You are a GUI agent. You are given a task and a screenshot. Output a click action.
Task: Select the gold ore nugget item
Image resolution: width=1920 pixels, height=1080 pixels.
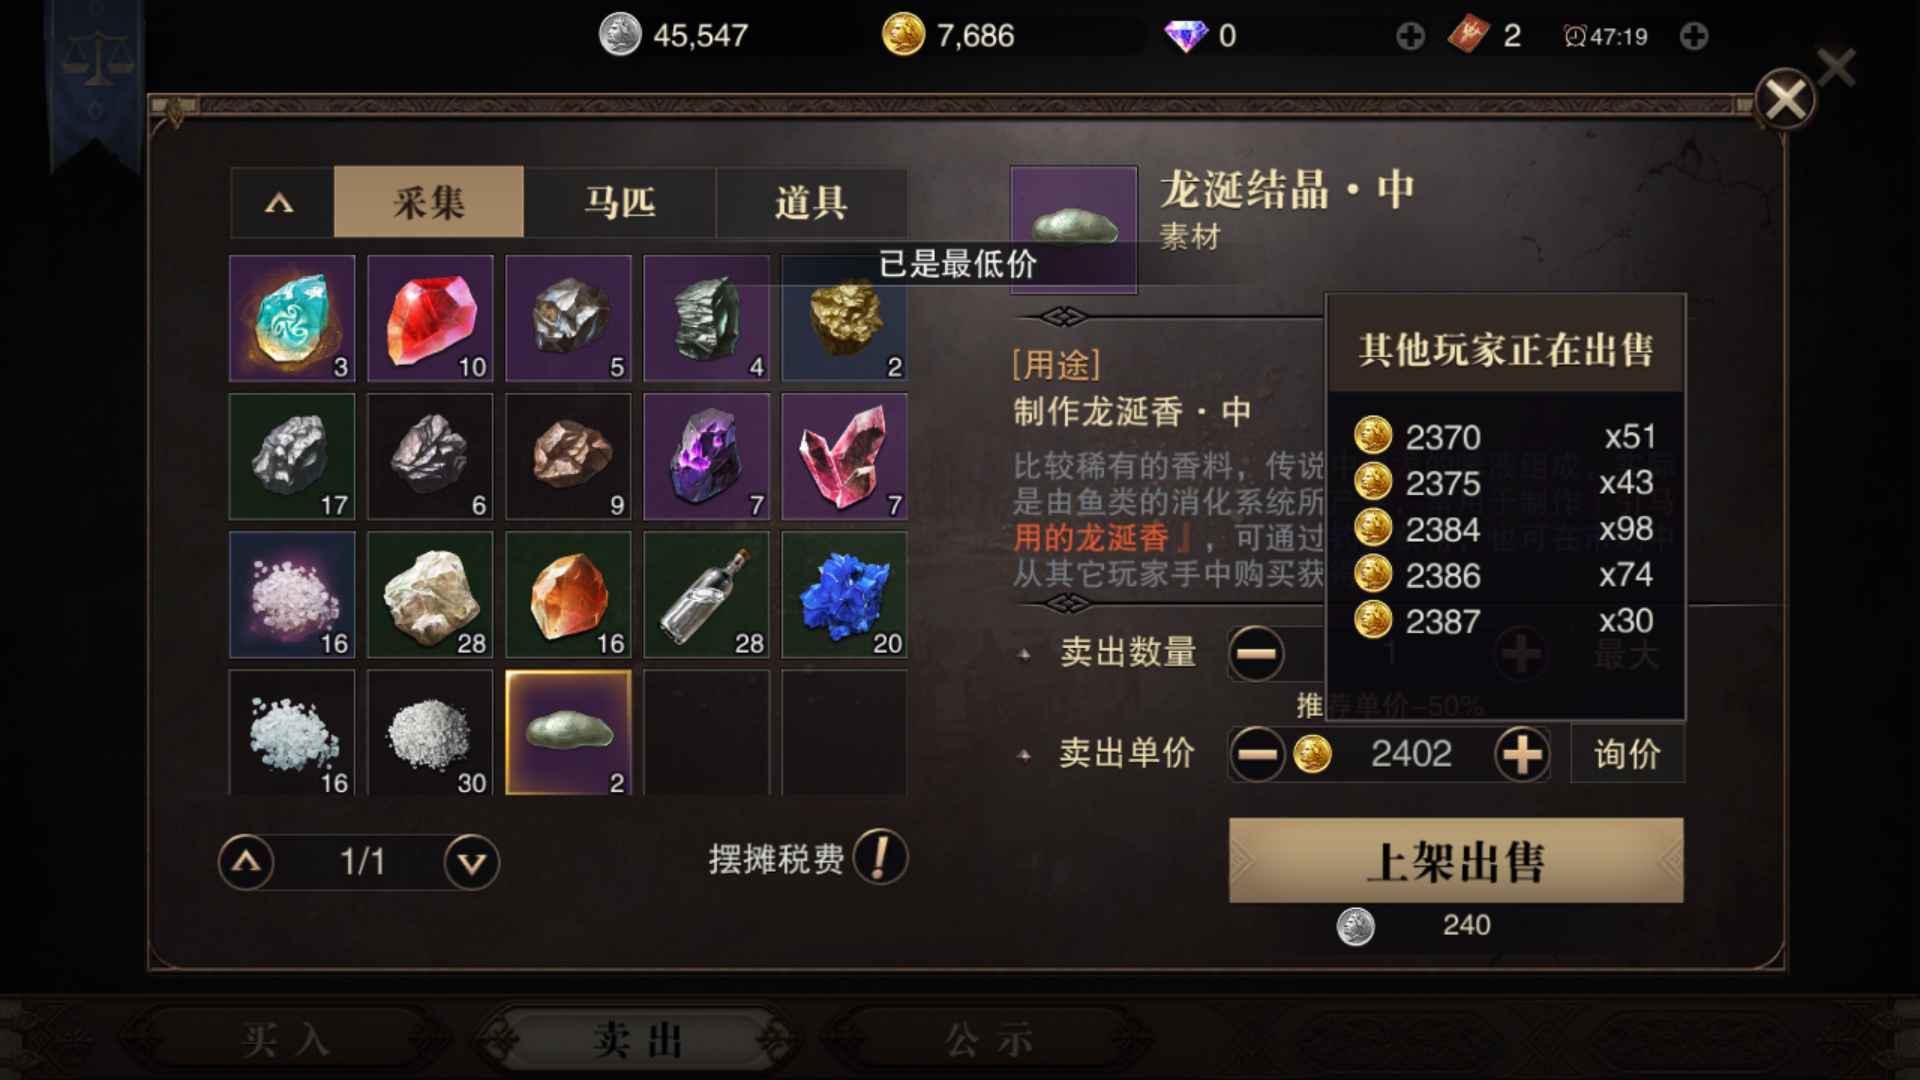(x=844, y=318)
